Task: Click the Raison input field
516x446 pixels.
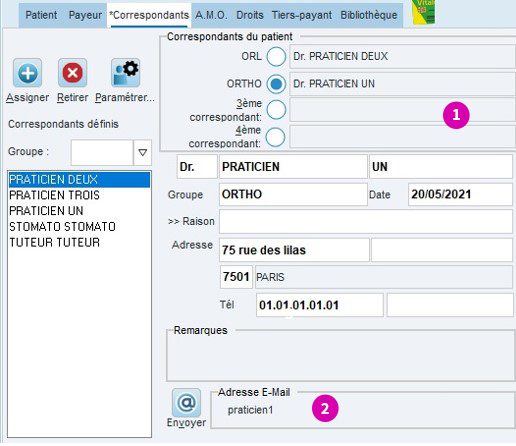Action: click(x=366, y=222)
